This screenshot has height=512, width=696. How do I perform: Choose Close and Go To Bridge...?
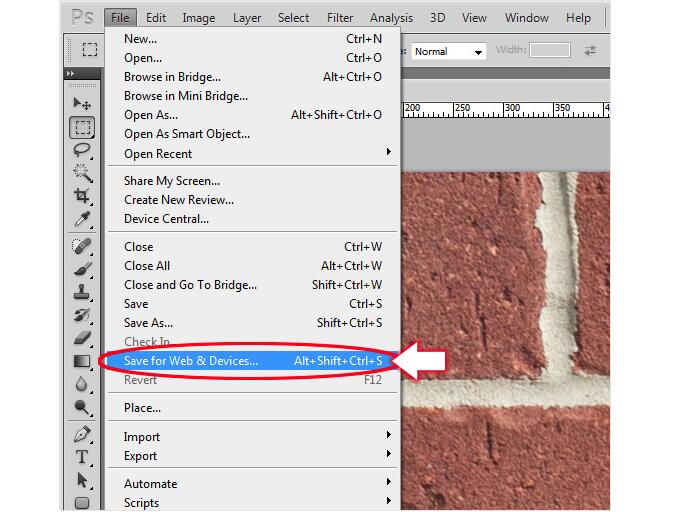click(x=252, y=285)
